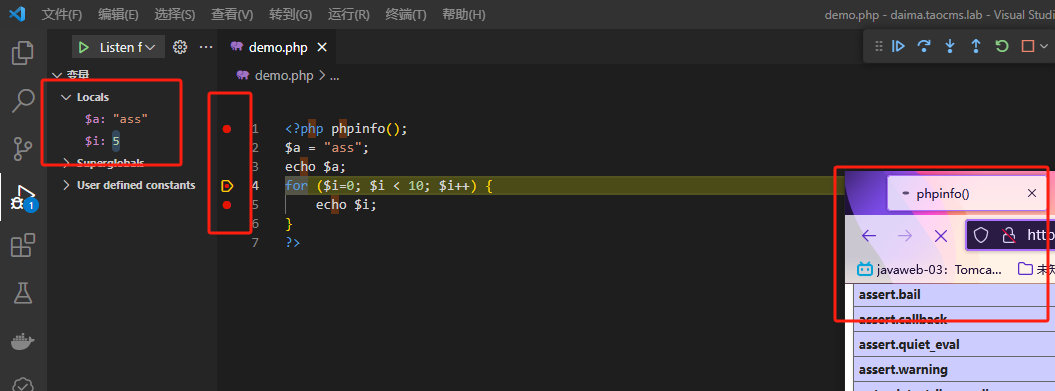Open launch.json with the gear icon
The height and width of the screenshot is (391, 1055).
click(x=180, y=47)
